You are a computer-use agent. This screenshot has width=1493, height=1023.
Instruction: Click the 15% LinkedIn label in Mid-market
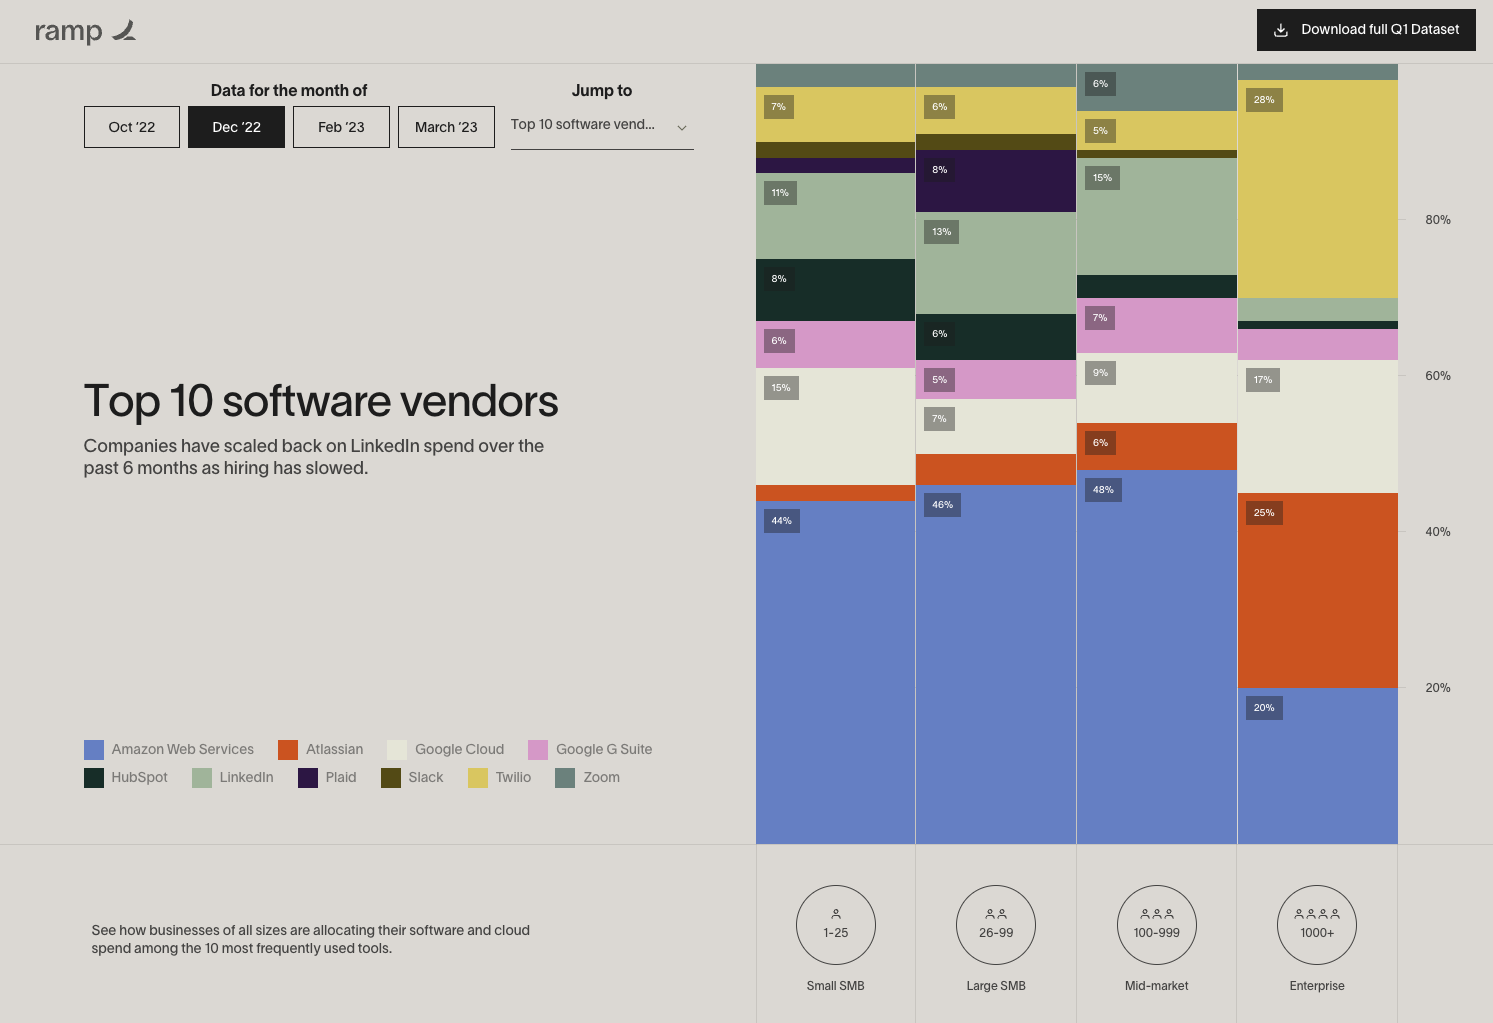(x=1102, y=178)
